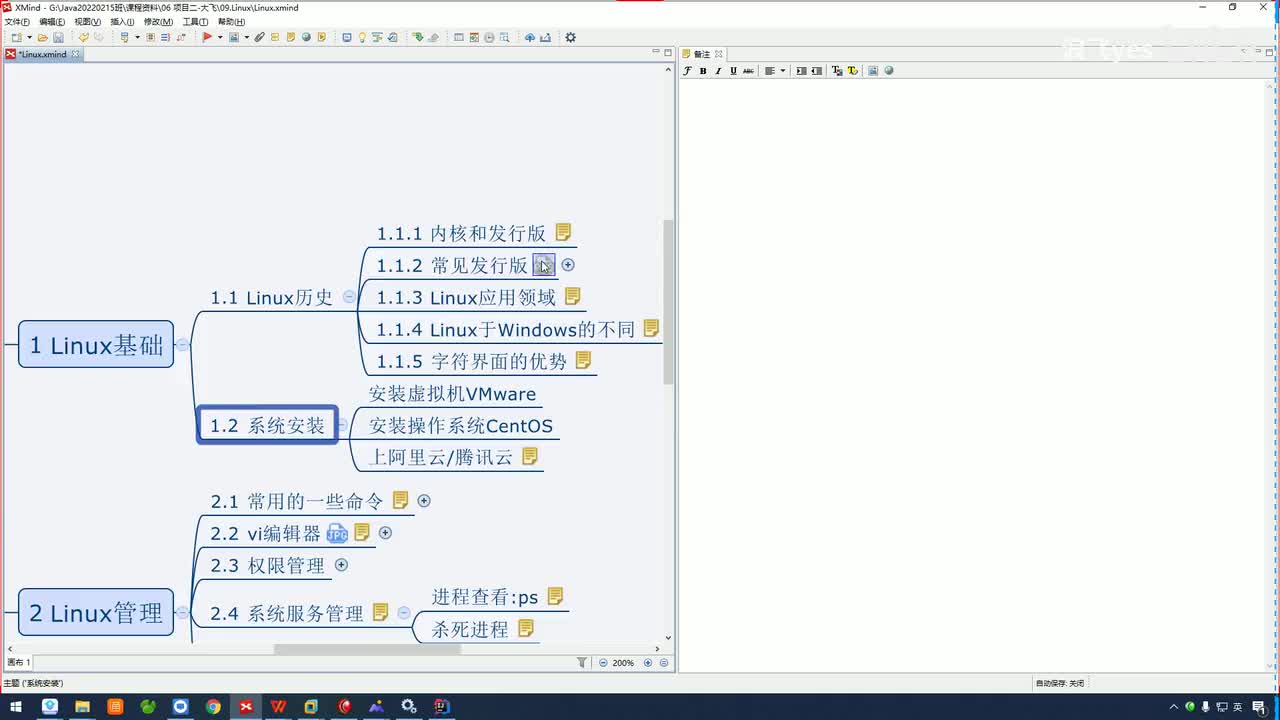Click the filter funnel icon at bottom

pyautogui.click(x=582, y=663)
